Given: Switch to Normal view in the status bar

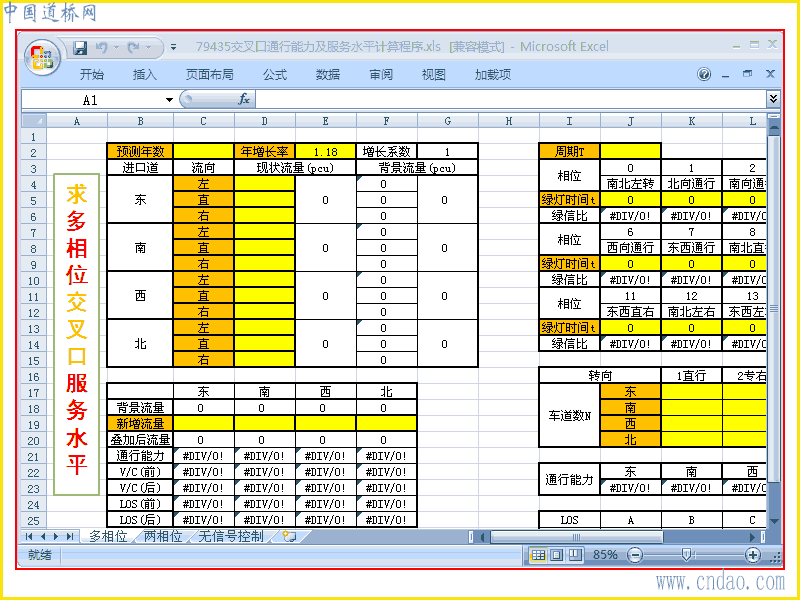Looking at the screenshot, I should click(538, 555).
